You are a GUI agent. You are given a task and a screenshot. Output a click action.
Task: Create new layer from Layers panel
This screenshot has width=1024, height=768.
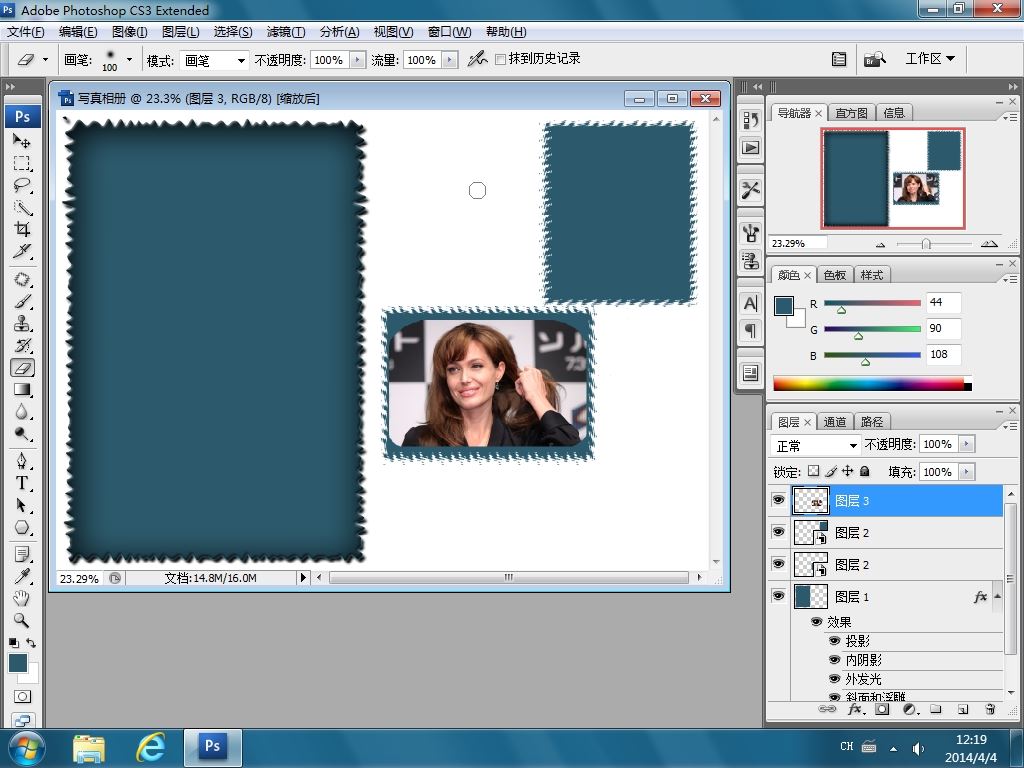pos(963,709)
